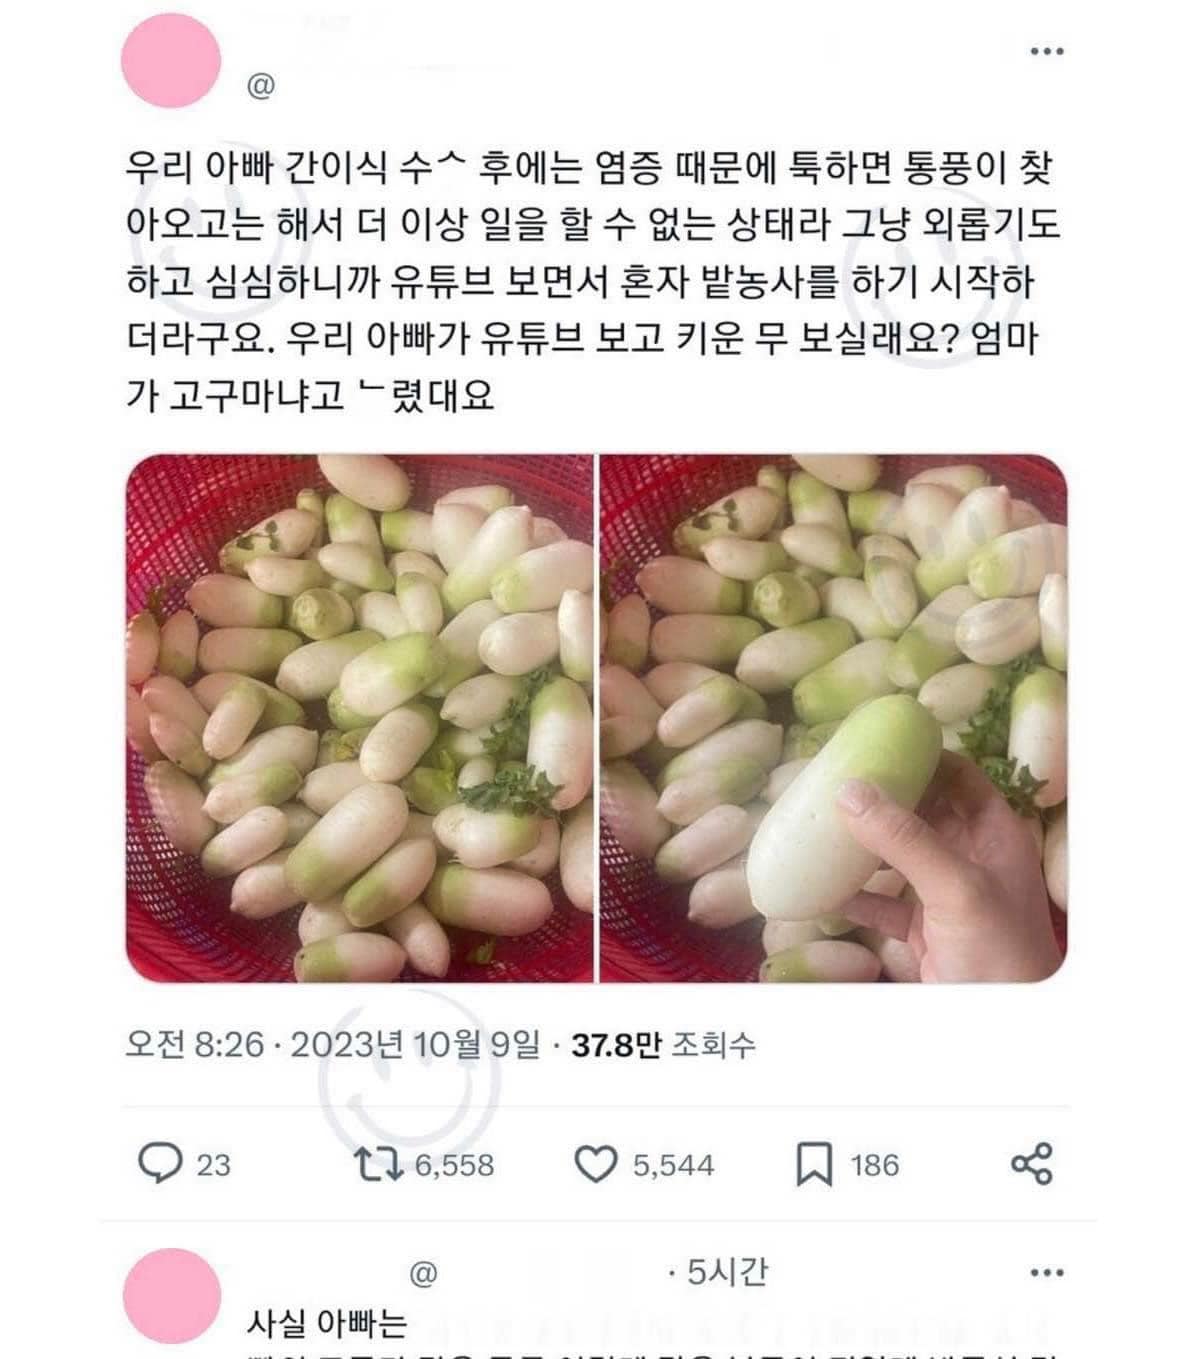The image size is (1183, 1359).
Task: Click the tweet timestamp 오전 8:26 · 2023년 10월 9일
Action: [x=332, y=1045]
